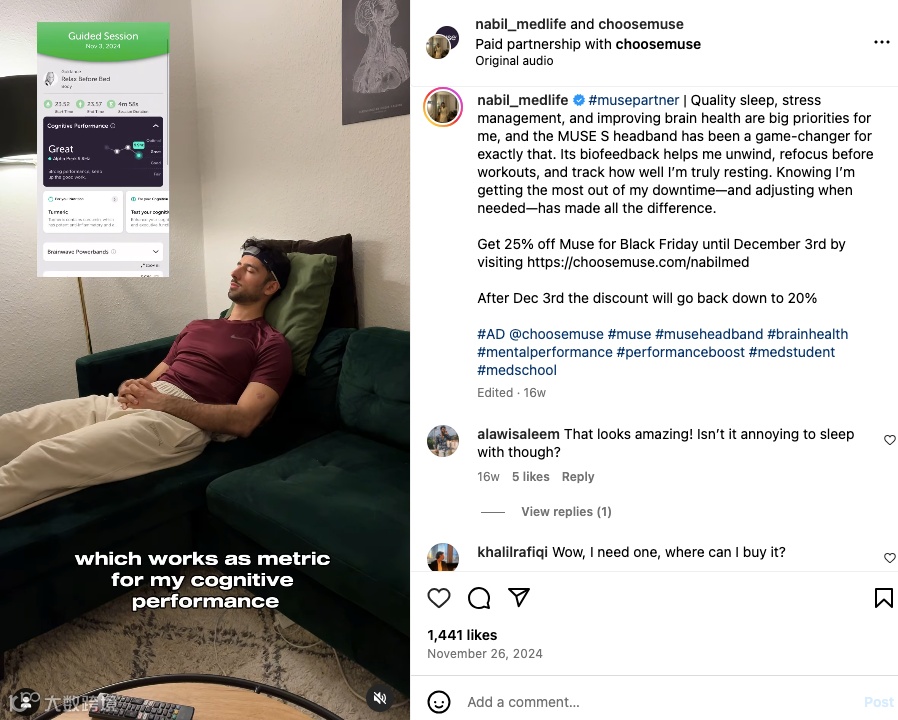View nabil_medlife's story profile picture
898x720 pixels.
coord(443,107)
